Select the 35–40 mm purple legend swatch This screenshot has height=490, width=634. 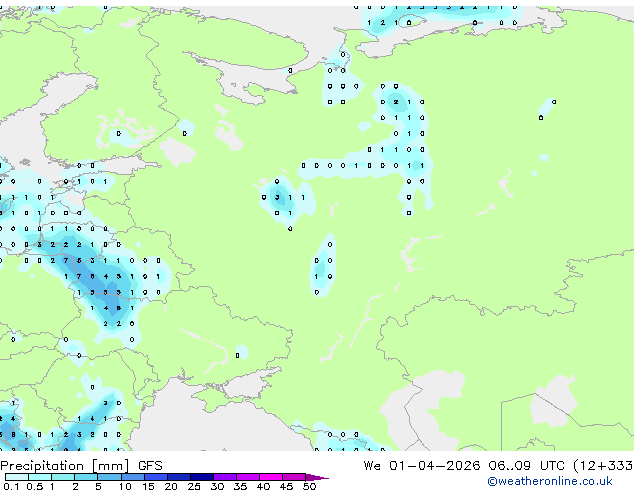click(x=247, y=477)
